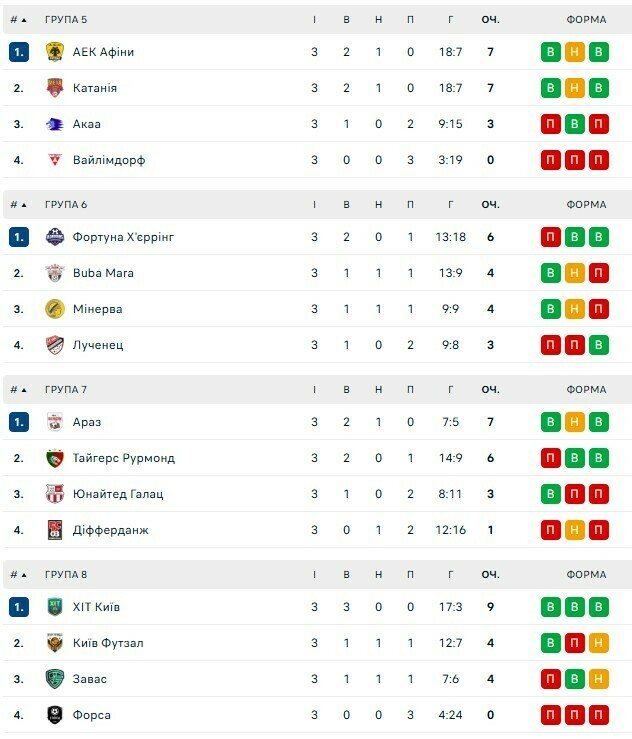Toggle the Група 6 rank sort arrow
The height and width of the screenshot is (739, 632).
(x=24, y=205)
